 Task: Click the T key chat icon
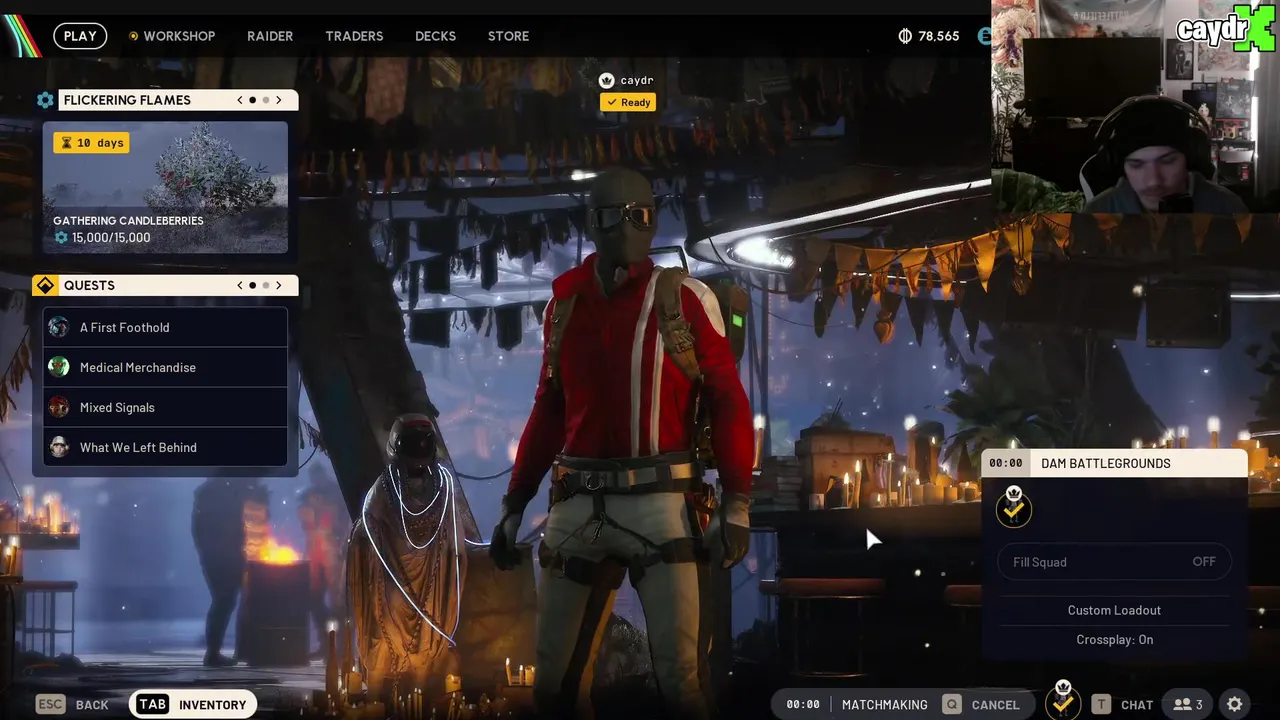[x=1101, y=704]
